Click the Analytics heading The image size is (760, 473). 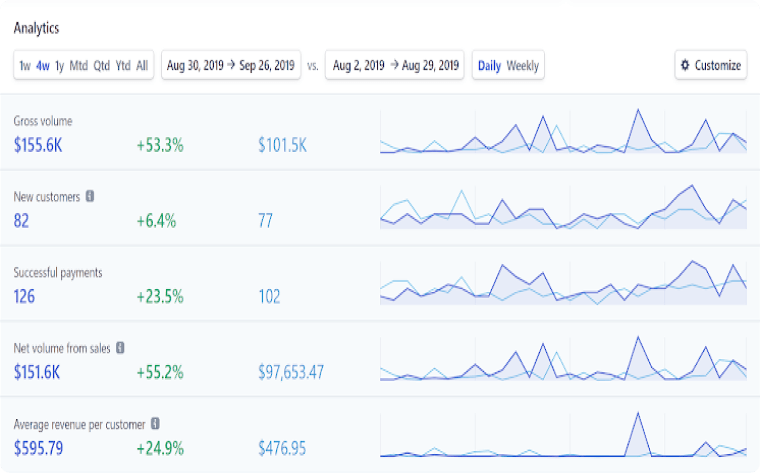click(x=36, y=28)
